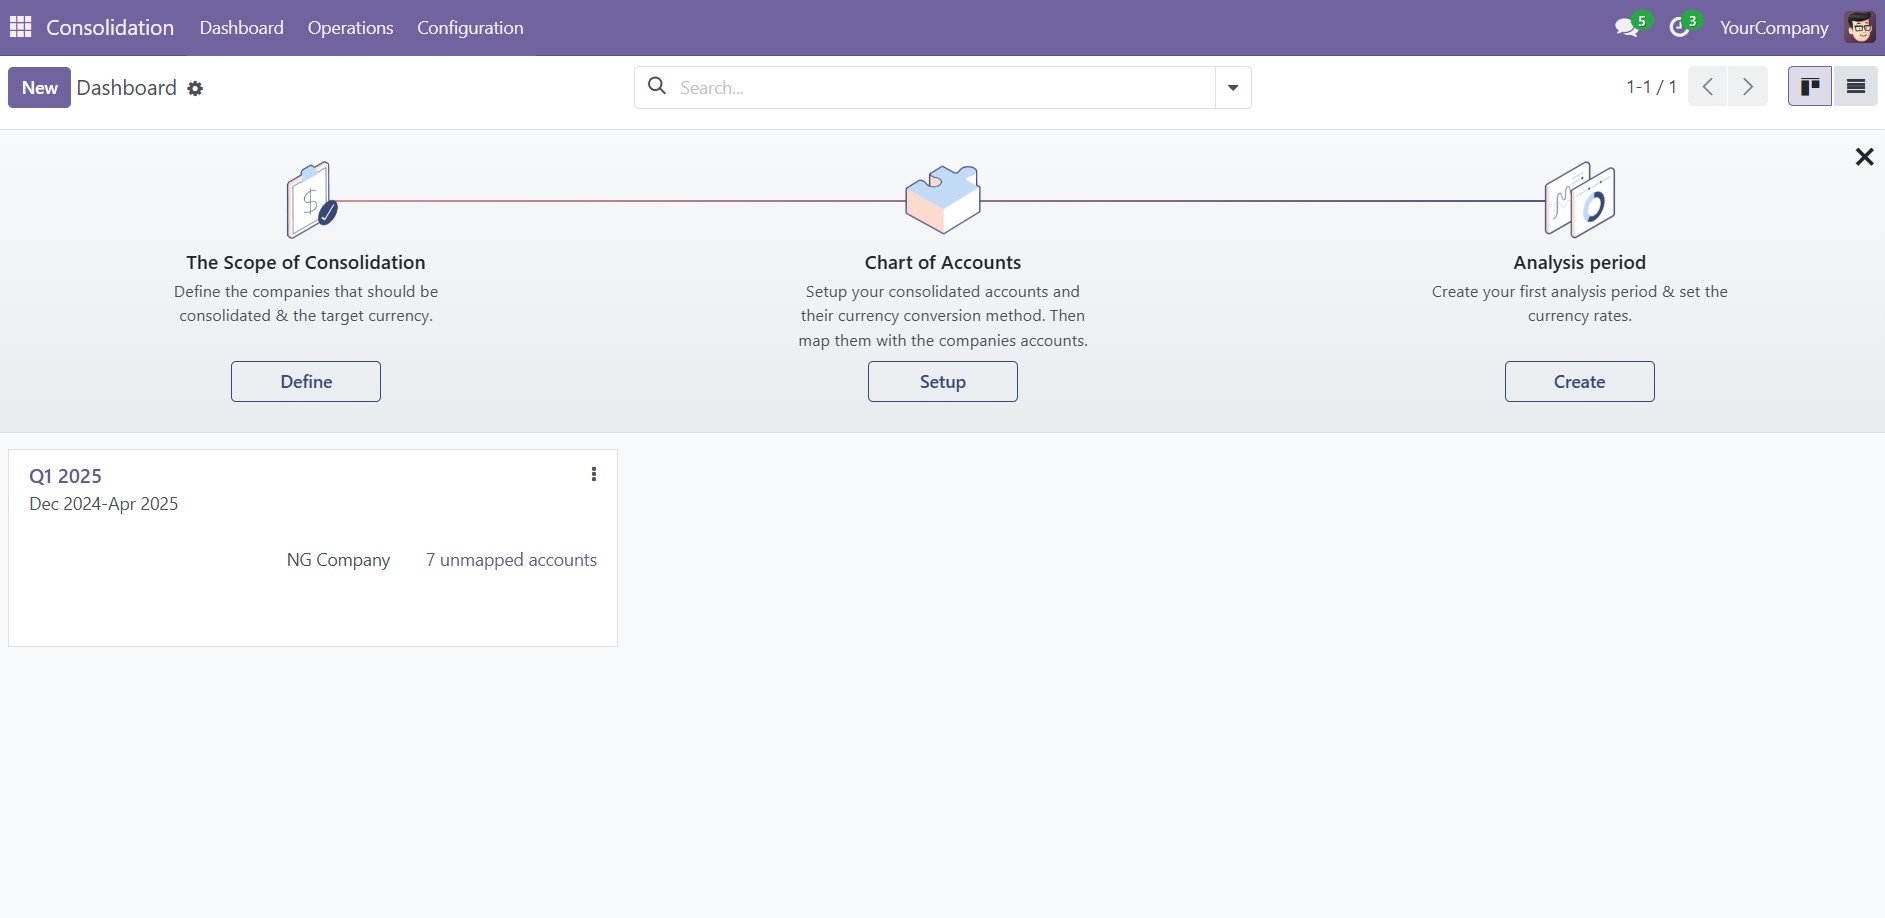Open the Operations menu
This screenshot has width=1885, height=918.
[x=350, y=28]
